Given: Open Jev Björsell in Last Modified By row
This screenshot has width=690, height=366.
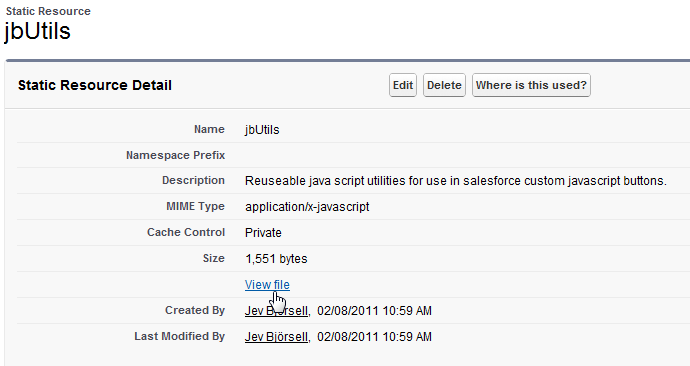Looking at the screenshot, I should [276, 337].
